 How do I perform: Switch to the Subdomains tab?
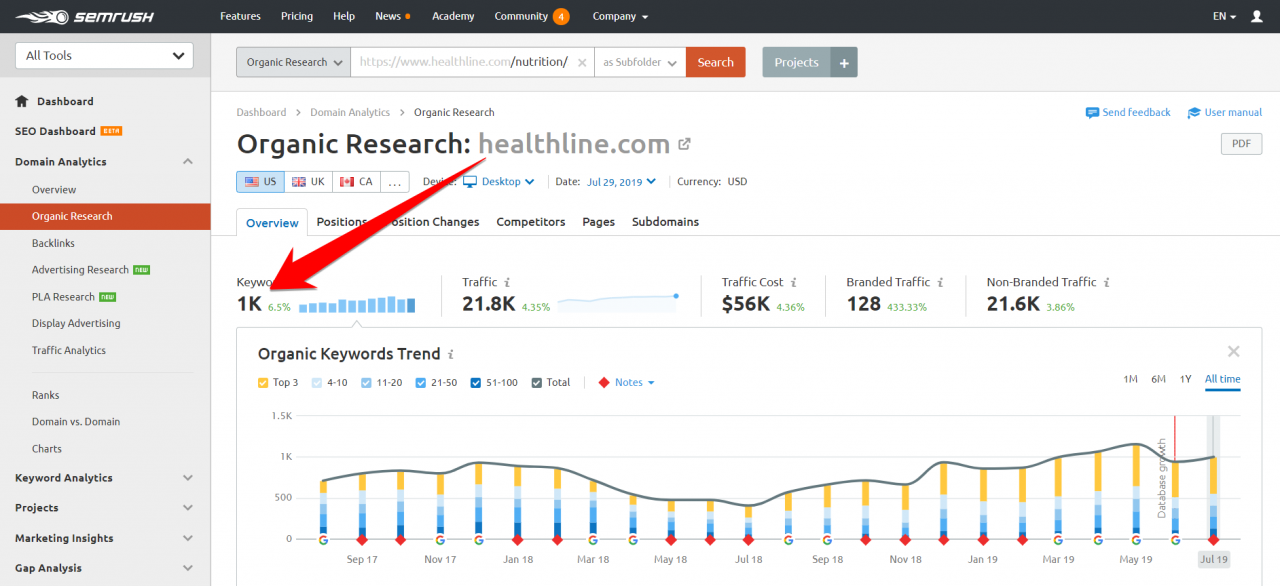(665, 222)
